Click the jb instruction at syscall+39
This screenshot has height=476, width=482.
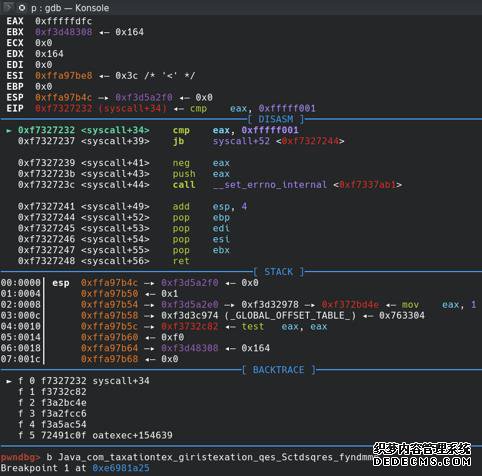coord(181,141)
